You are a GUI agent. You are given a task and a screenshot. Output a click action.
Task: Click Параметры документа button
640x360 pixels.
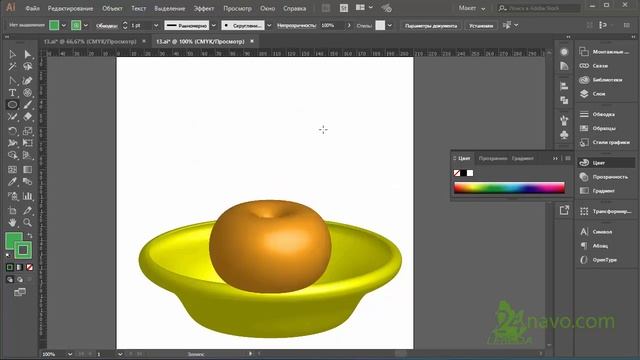pos(431,26)
